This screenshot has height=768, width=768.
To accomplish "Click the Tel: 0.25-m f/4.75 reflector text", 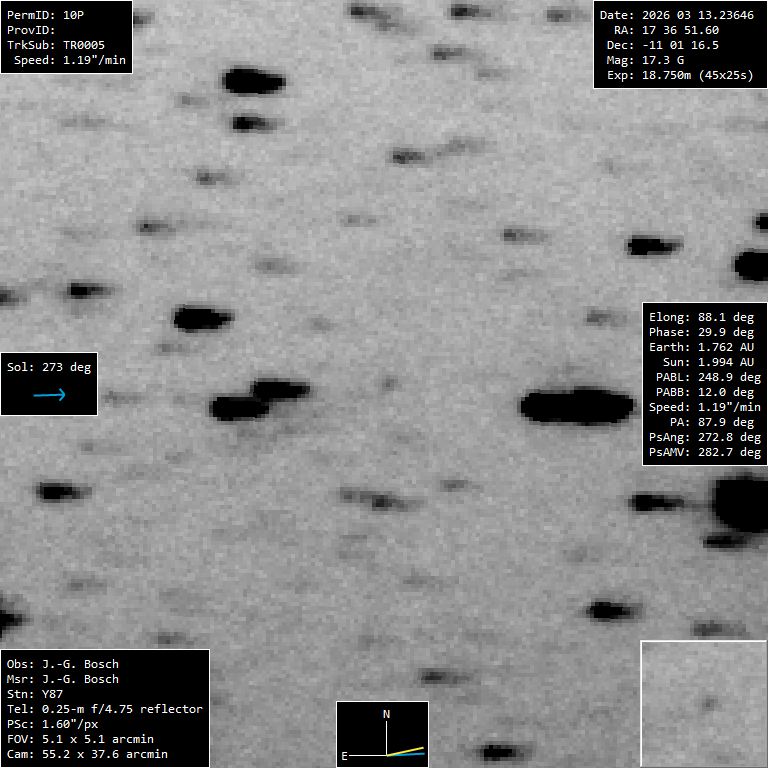I will pos(104,709).
